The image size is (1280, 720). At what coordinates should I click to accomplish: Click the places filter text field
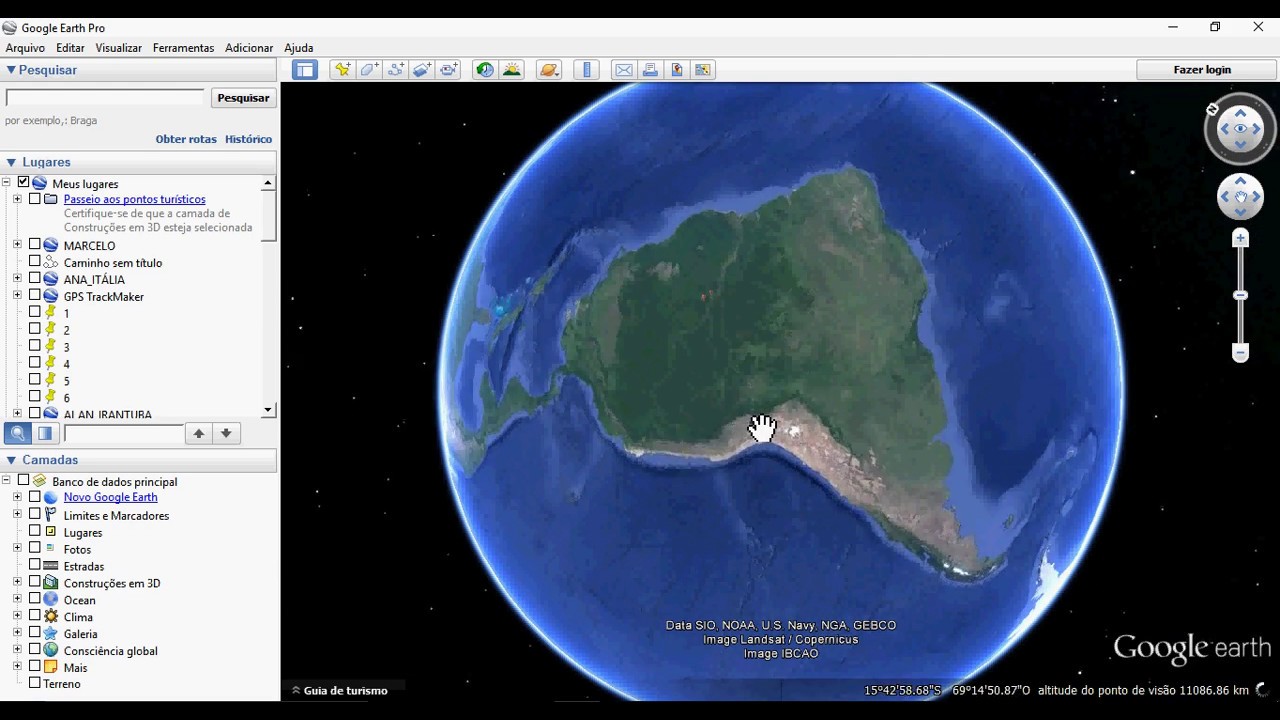[123, 433]
